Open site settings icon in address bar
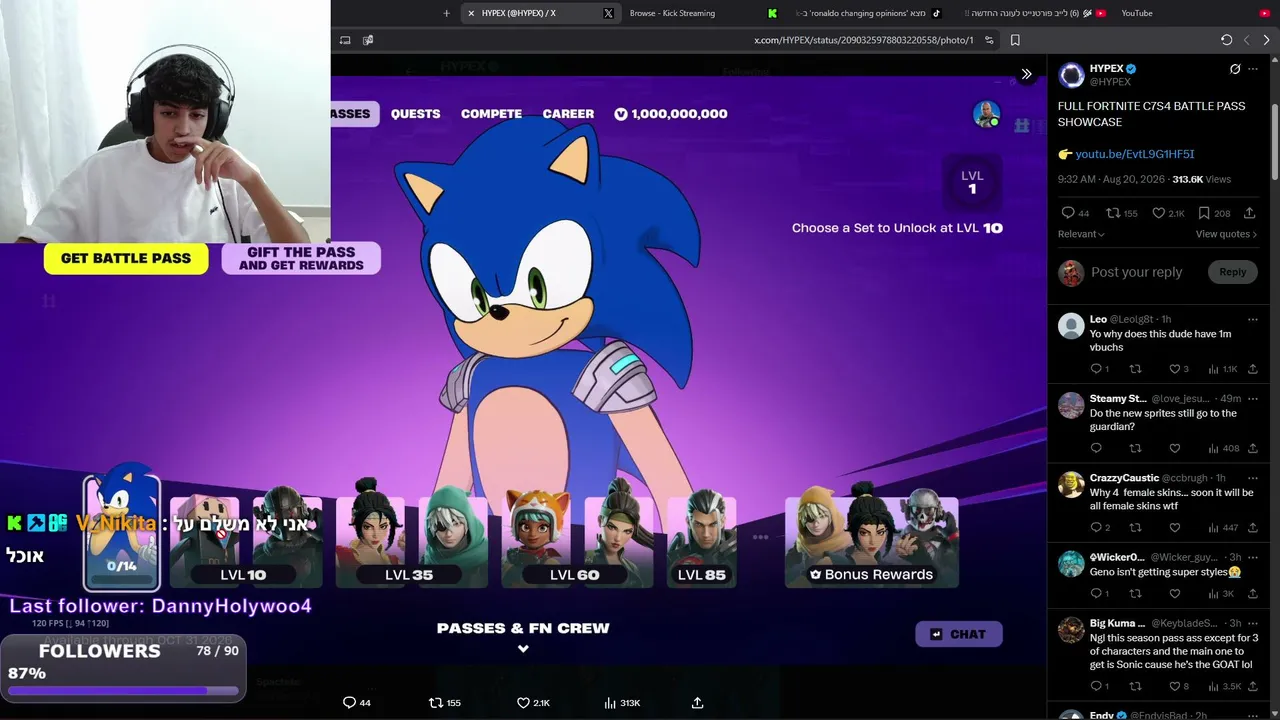1280x720 pixels. 989,40
